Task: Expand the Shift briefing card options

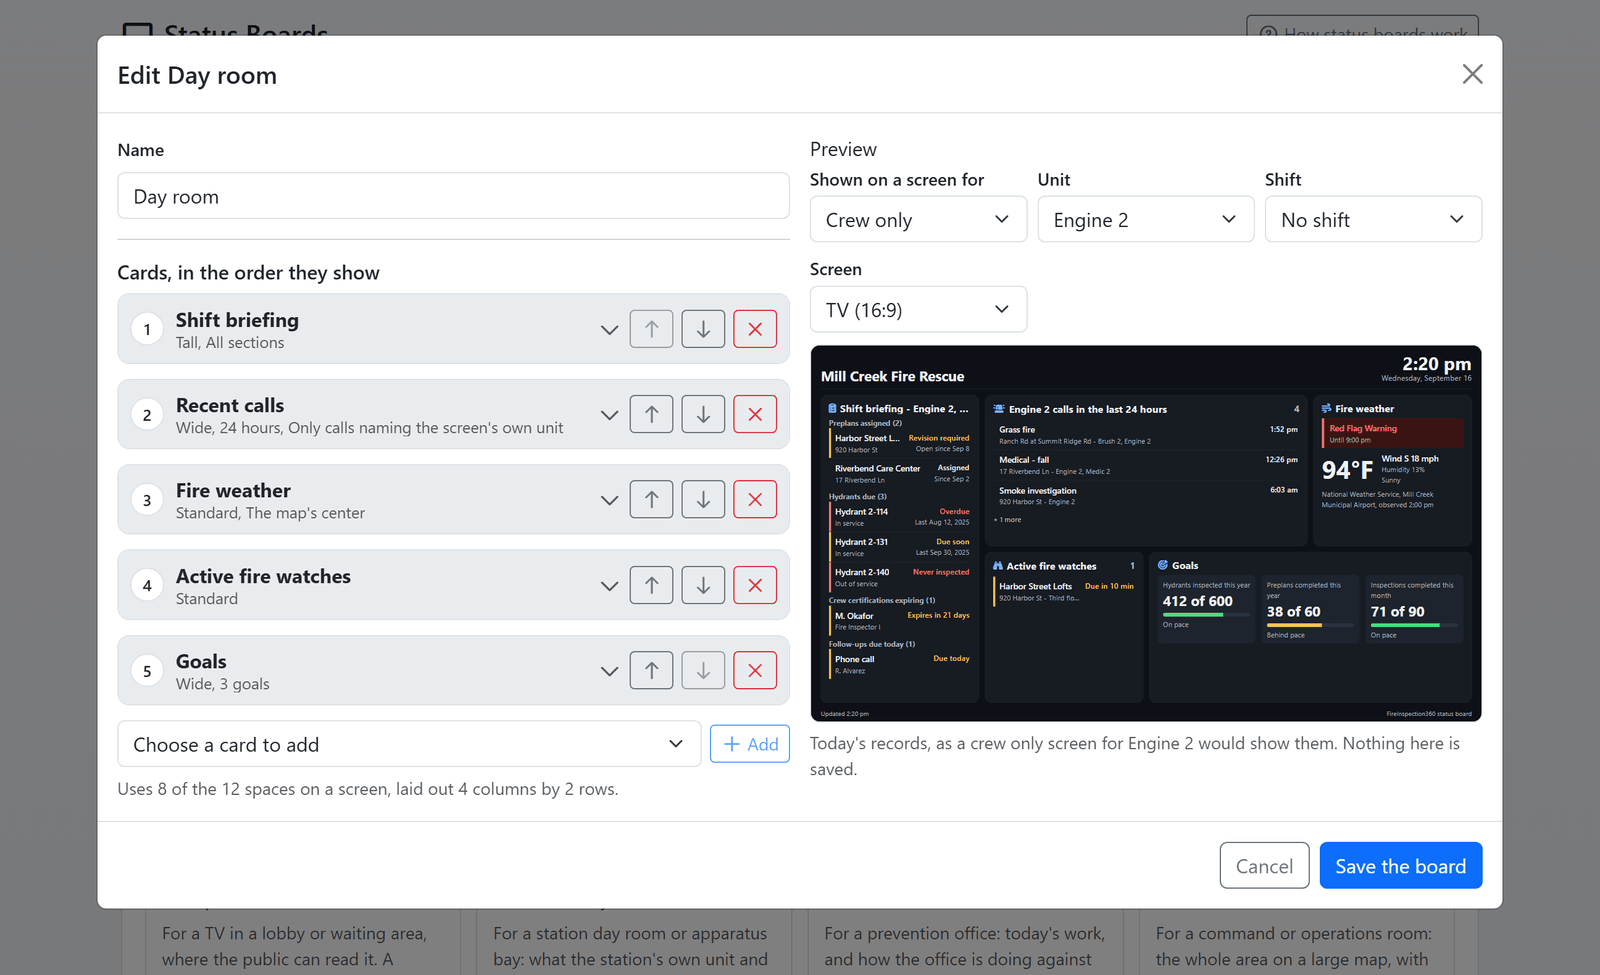Action: click(609, 330)
